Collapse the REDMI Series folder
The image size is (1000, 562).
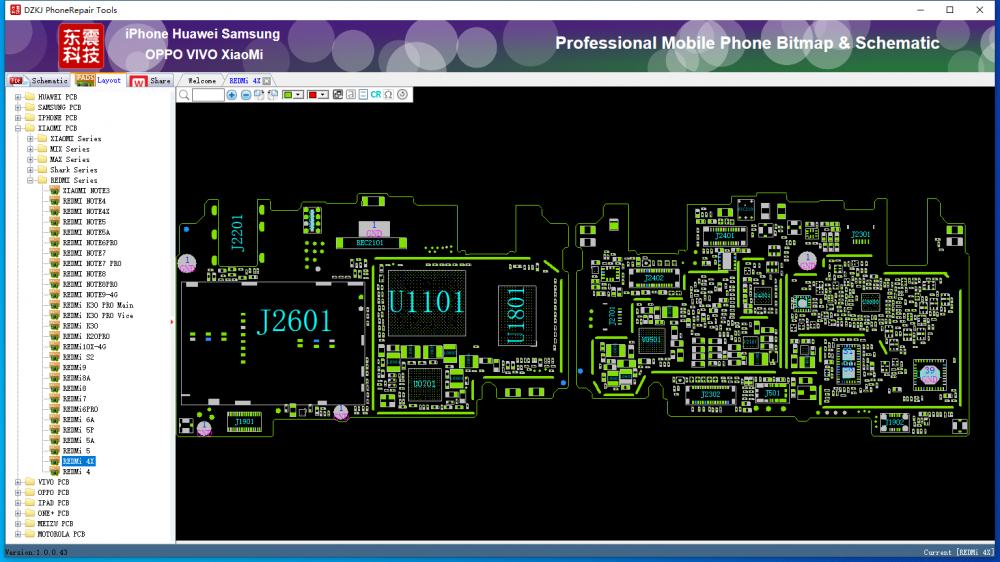point(30,180)
